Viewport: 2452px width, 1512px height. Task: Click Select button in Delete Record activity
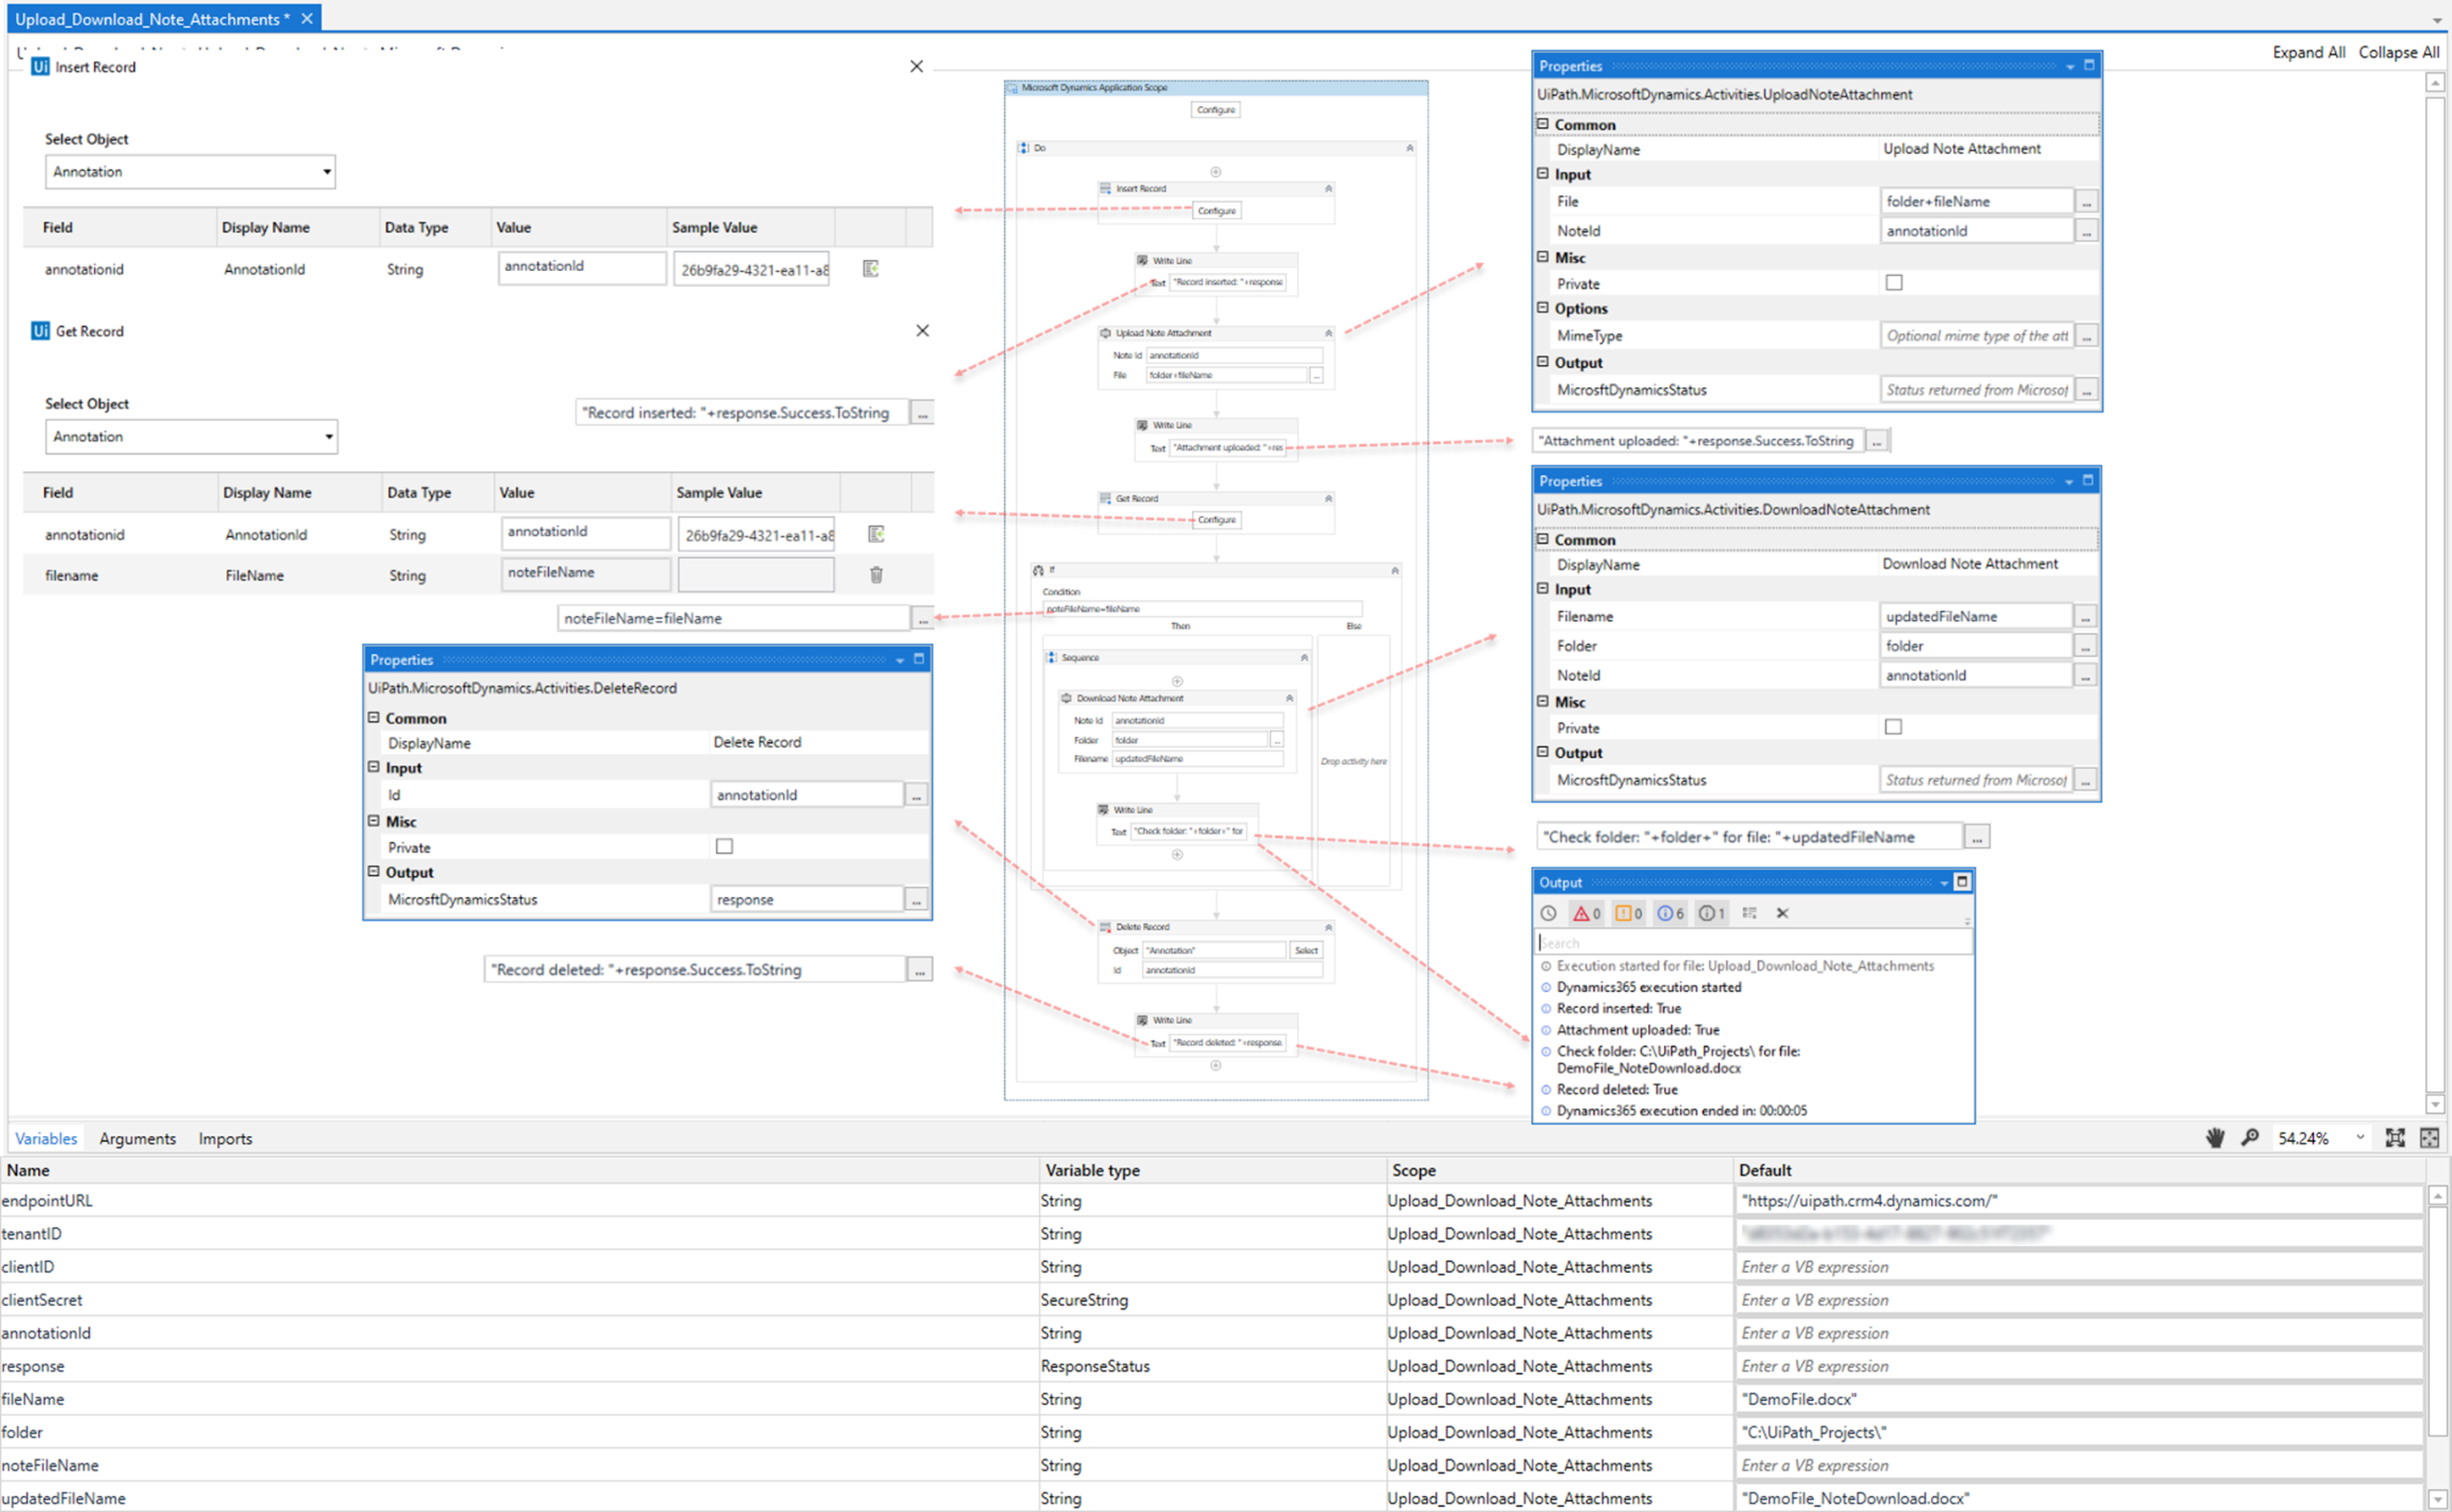pyautogui.click(x=1306, y=950)
